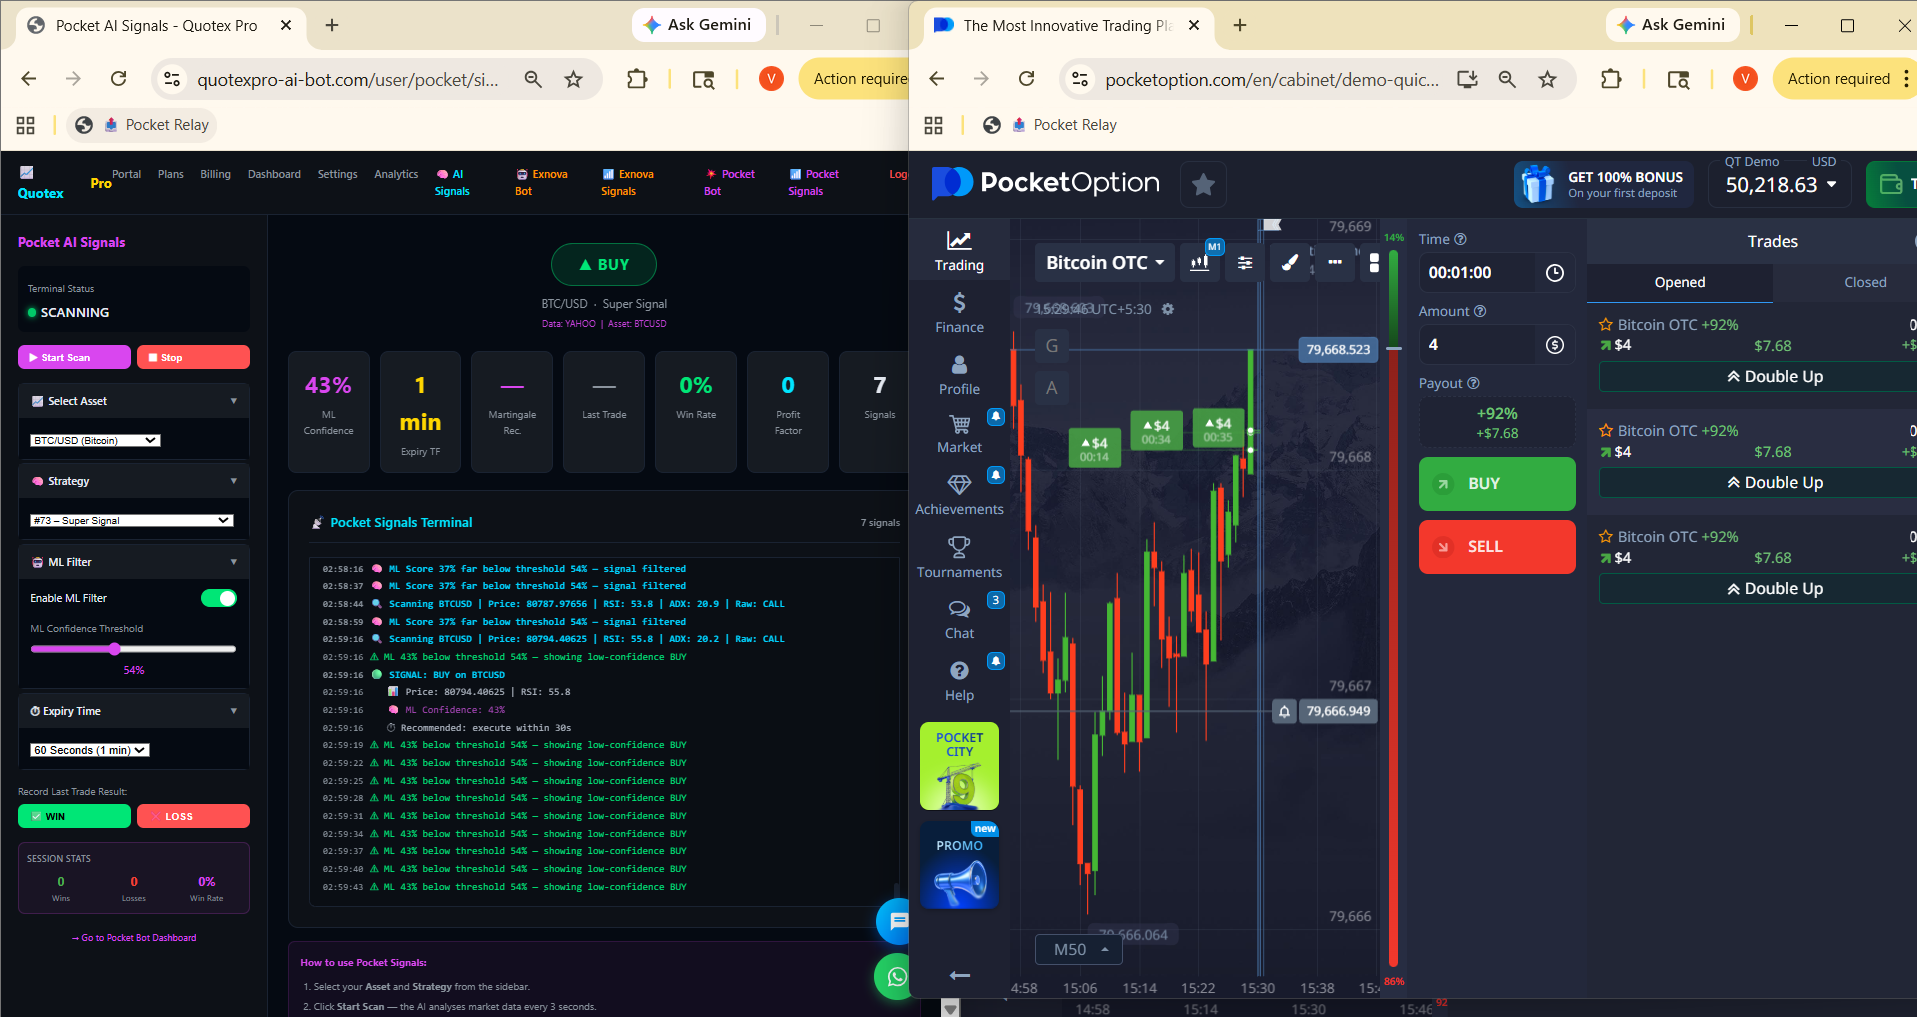Click the chart timezone gear icon
The image size is (1917, 1017).
pos(1167,309)
